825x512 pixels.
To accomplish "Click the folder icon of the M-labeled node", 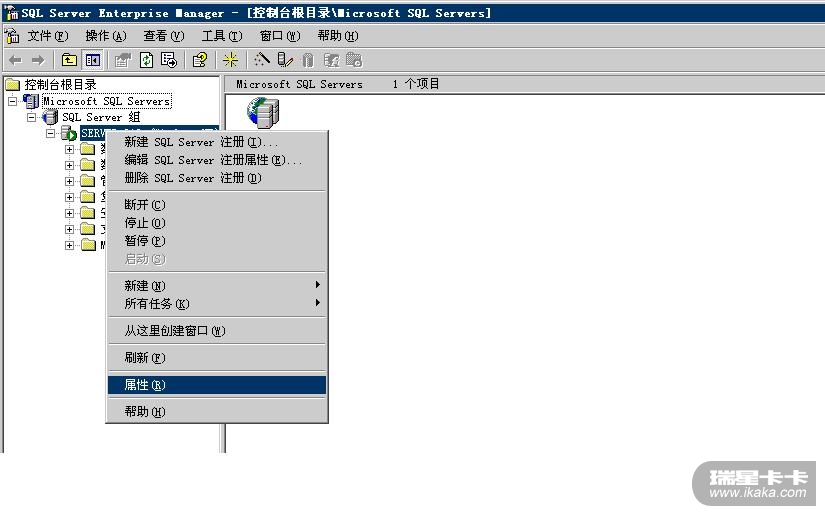I will (88, 245).
